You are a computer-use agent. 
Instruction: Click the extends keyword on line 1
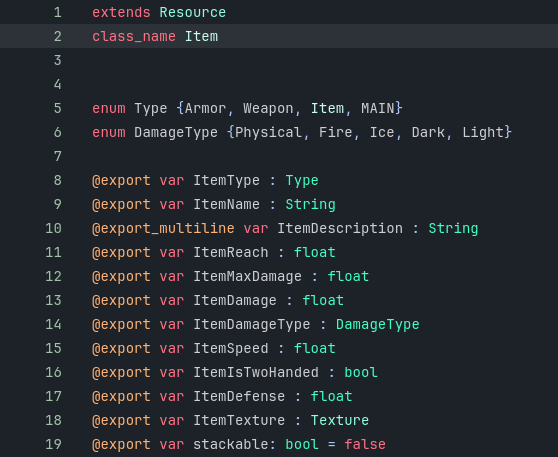pos(121,12)
